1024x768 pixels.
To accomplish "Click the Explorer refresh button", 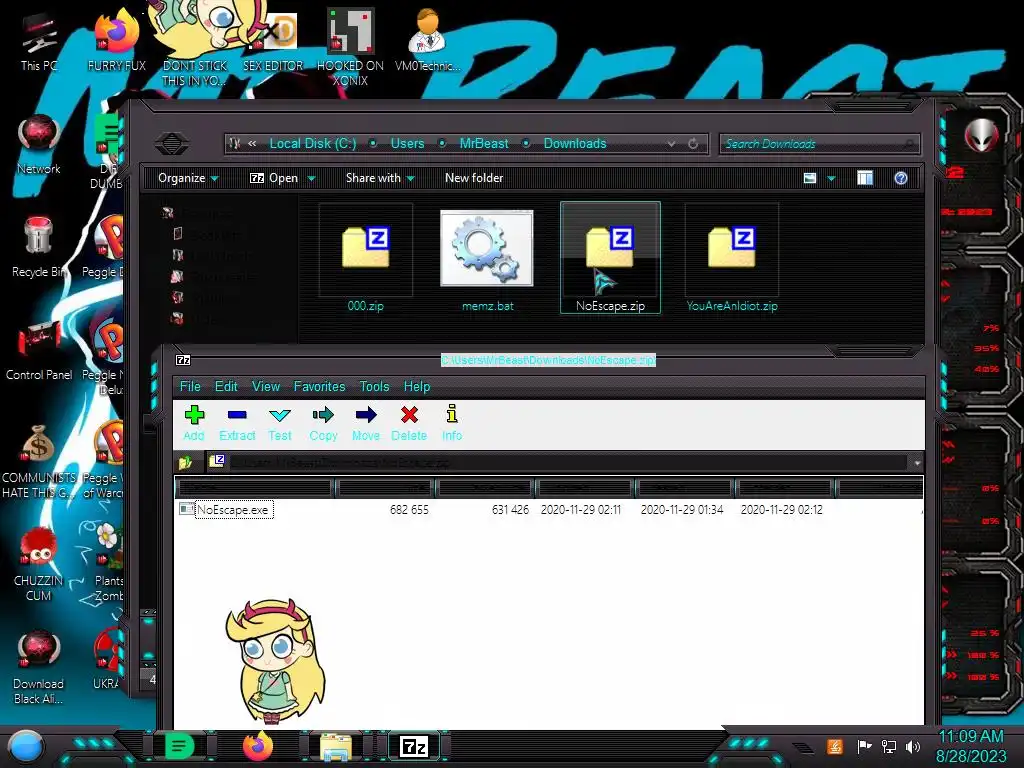I will tap(693, 144).
